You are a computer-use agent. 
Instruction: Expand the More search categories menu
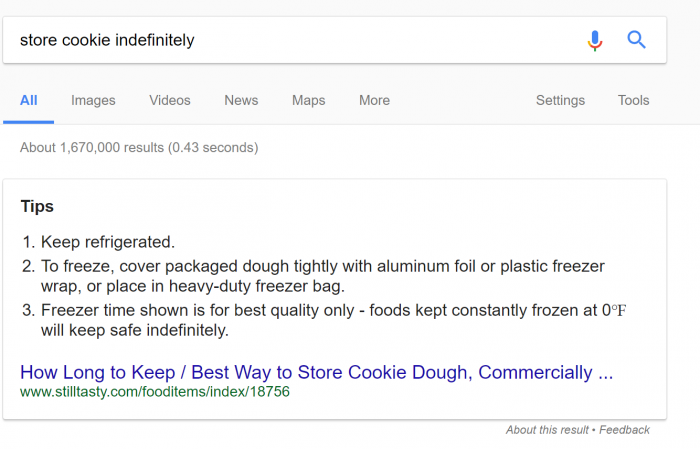[374, 100]
